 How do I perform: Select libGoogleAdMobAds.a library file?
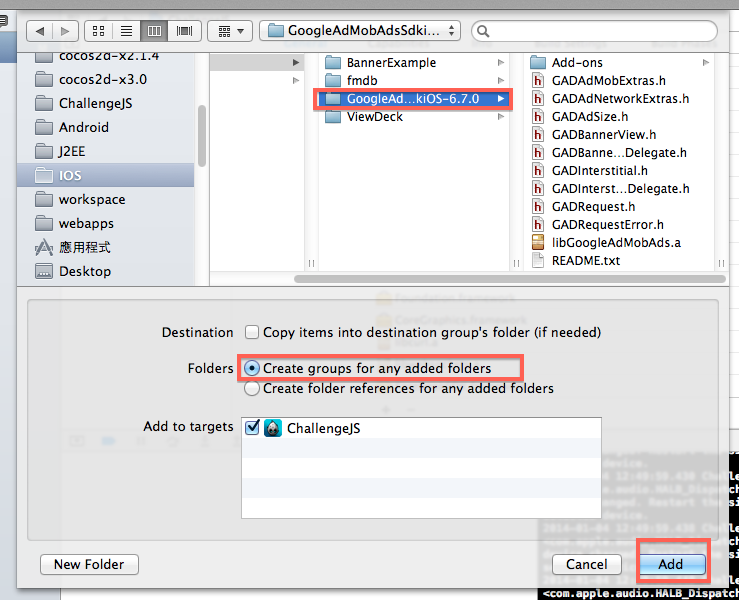point(620,243)
